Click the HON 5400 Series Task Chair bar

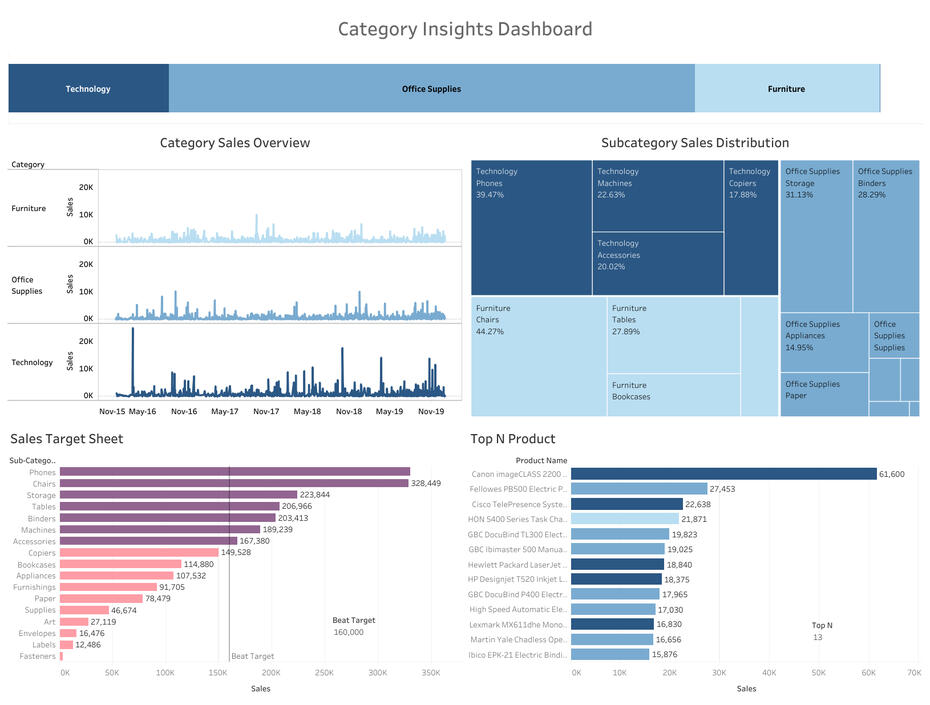(x=624, y=519)
